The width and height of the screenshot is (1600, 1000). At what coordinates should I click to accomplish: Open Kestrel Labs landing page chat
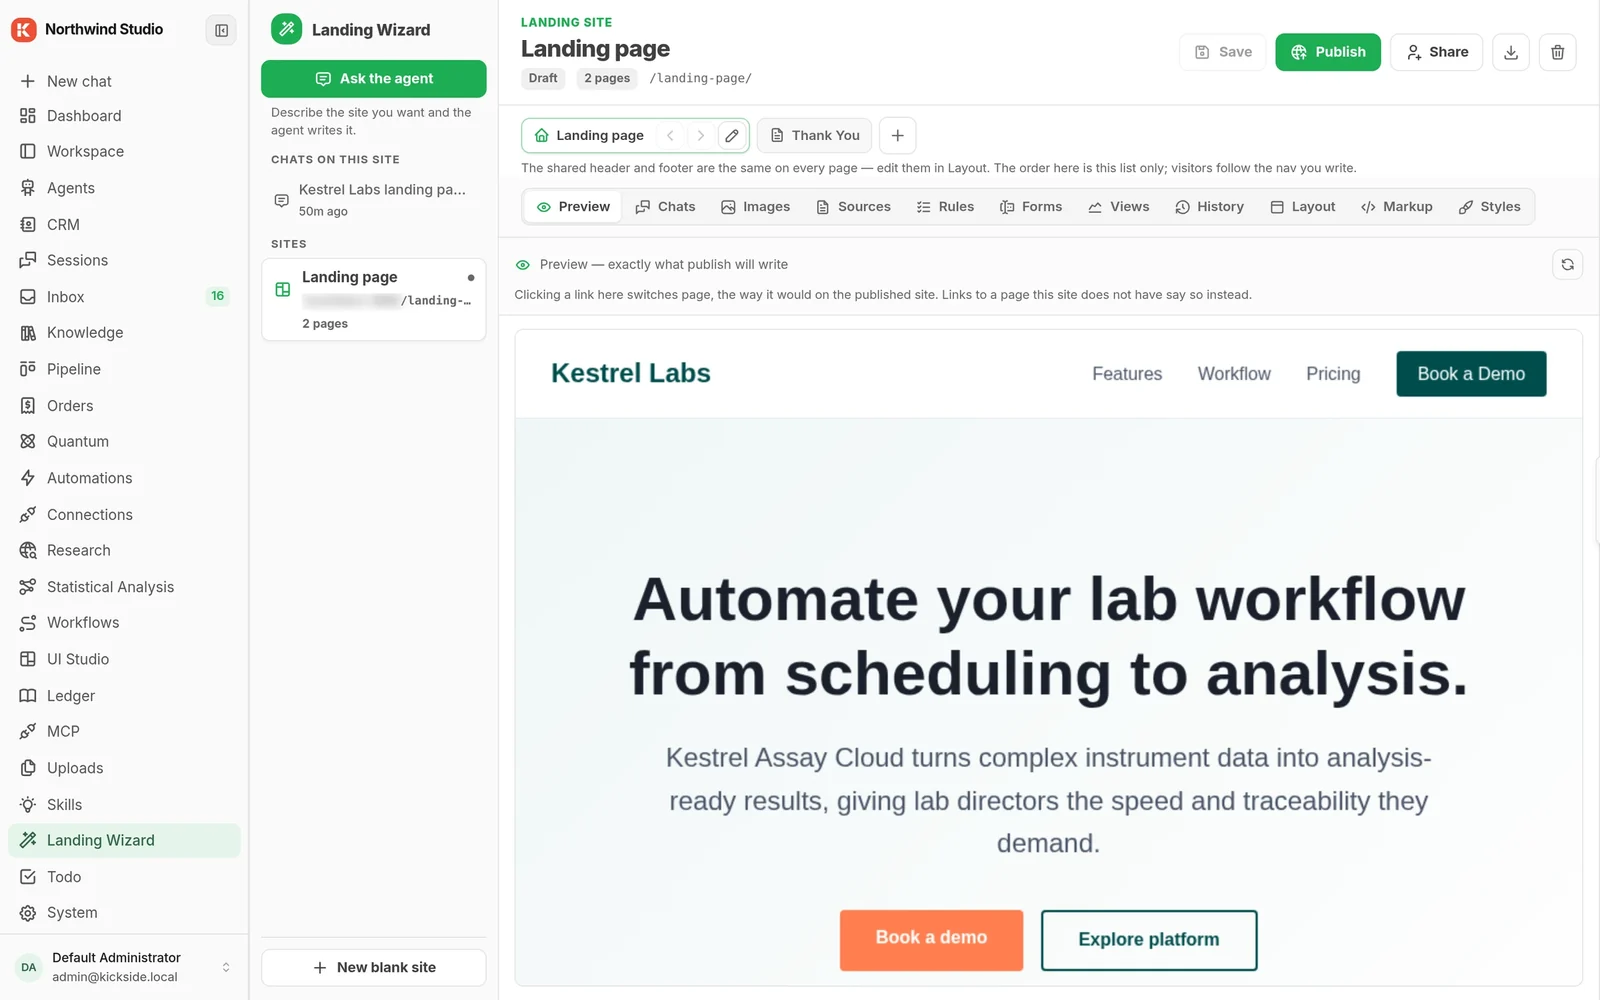point(374,199)
